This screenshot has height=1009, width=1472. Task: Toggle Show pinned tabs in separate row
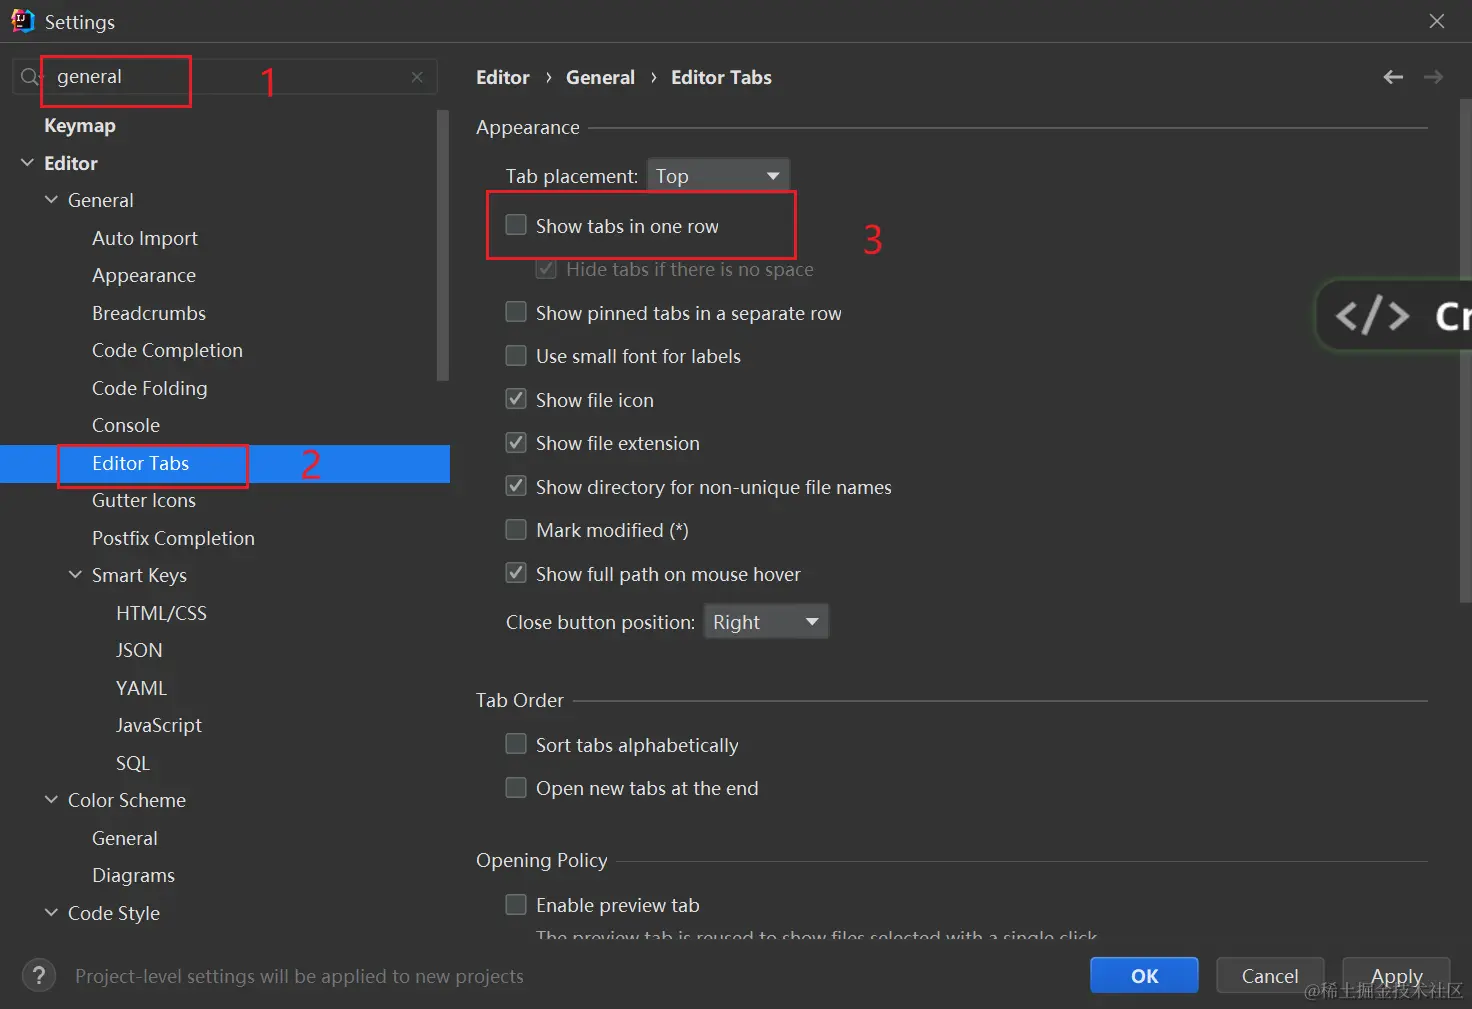coord(516,312)
